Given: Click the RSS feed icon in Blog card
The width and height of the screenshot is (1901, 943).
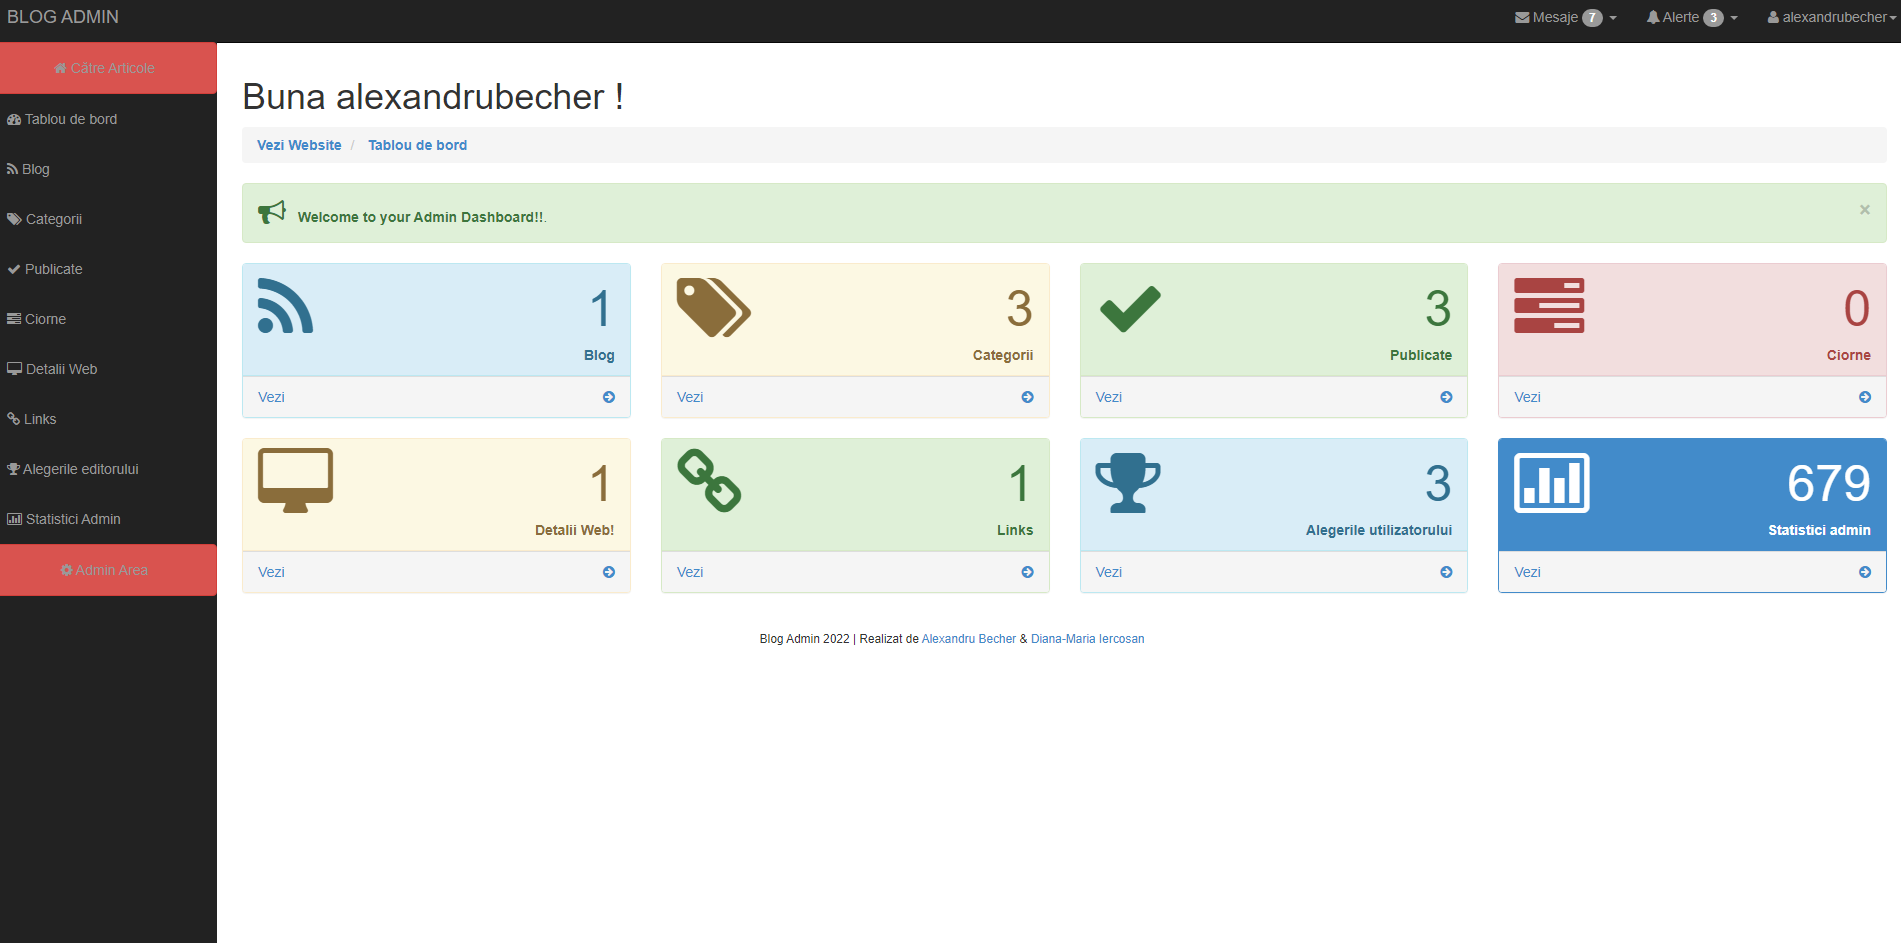Looking at the screenshot, I should [285, 306].
